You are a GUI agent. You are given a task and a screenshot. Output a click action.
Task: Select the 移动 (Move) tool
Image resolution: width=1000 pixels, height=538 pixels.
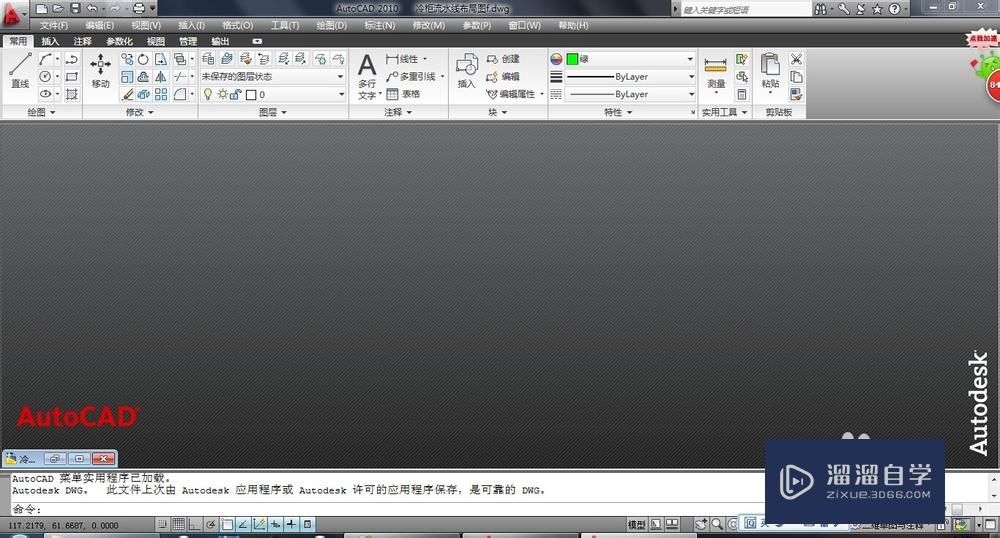click(101, 70)
